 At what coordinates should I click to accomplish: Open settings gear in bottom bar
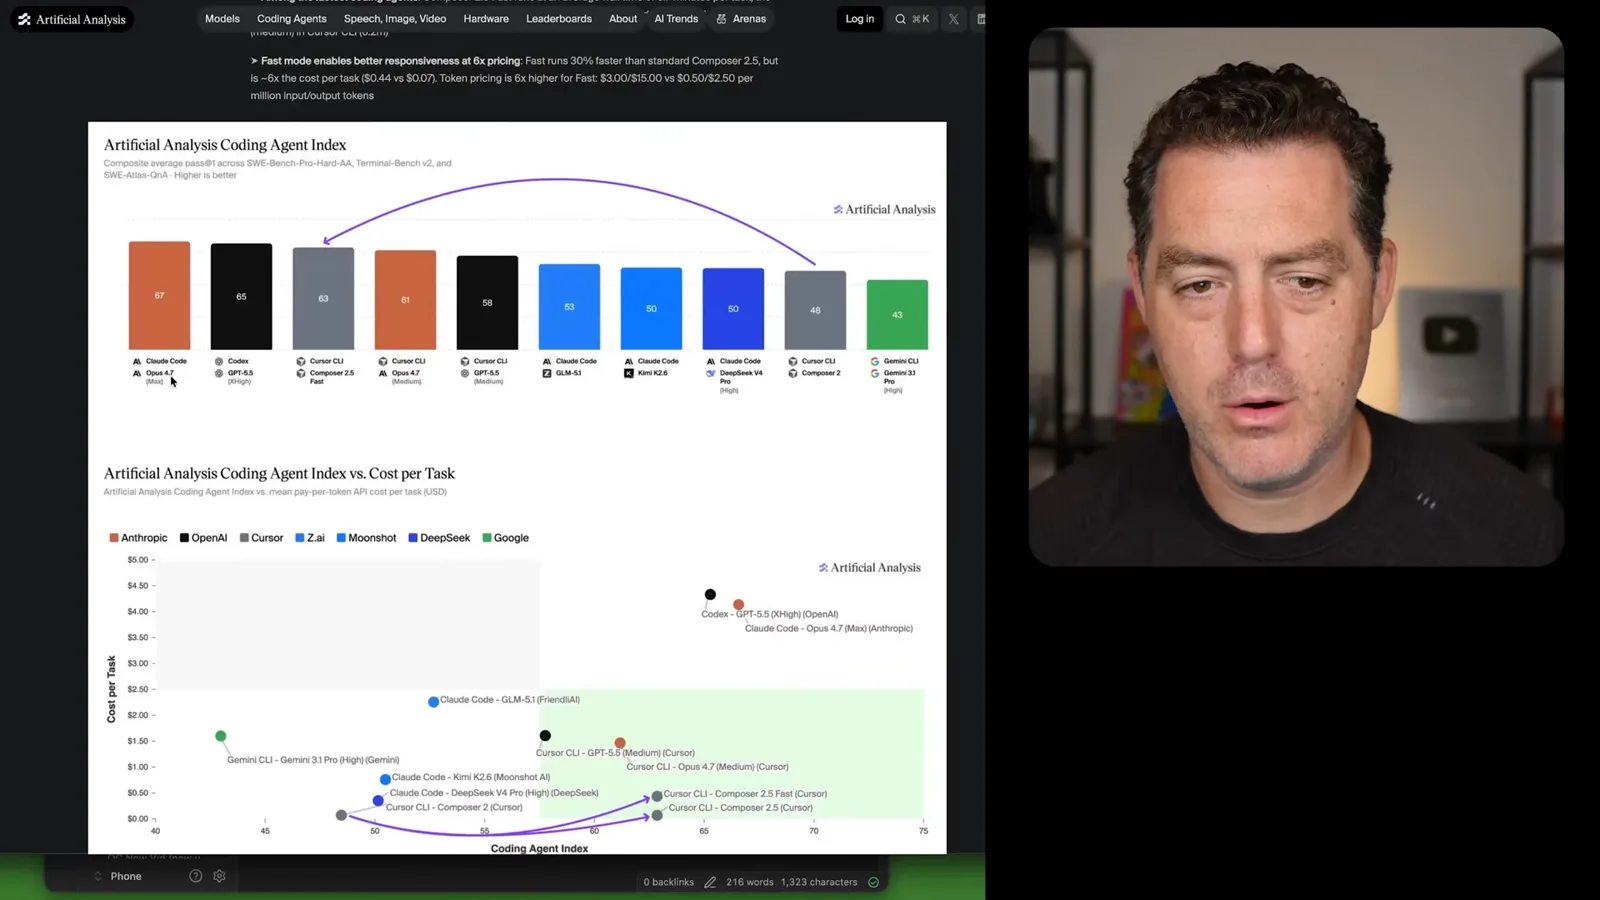pos(219,876)
